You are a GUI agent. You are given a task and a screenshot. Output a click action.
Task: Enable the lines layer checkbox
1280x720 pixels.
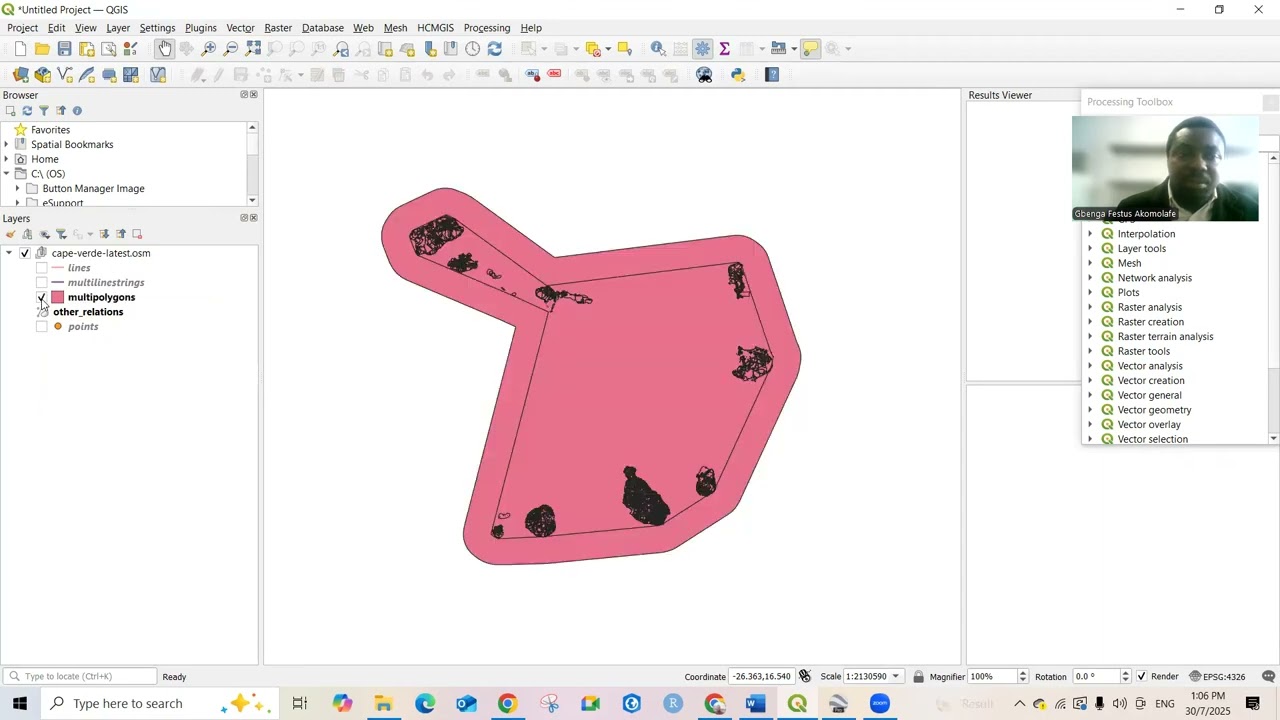42,268
